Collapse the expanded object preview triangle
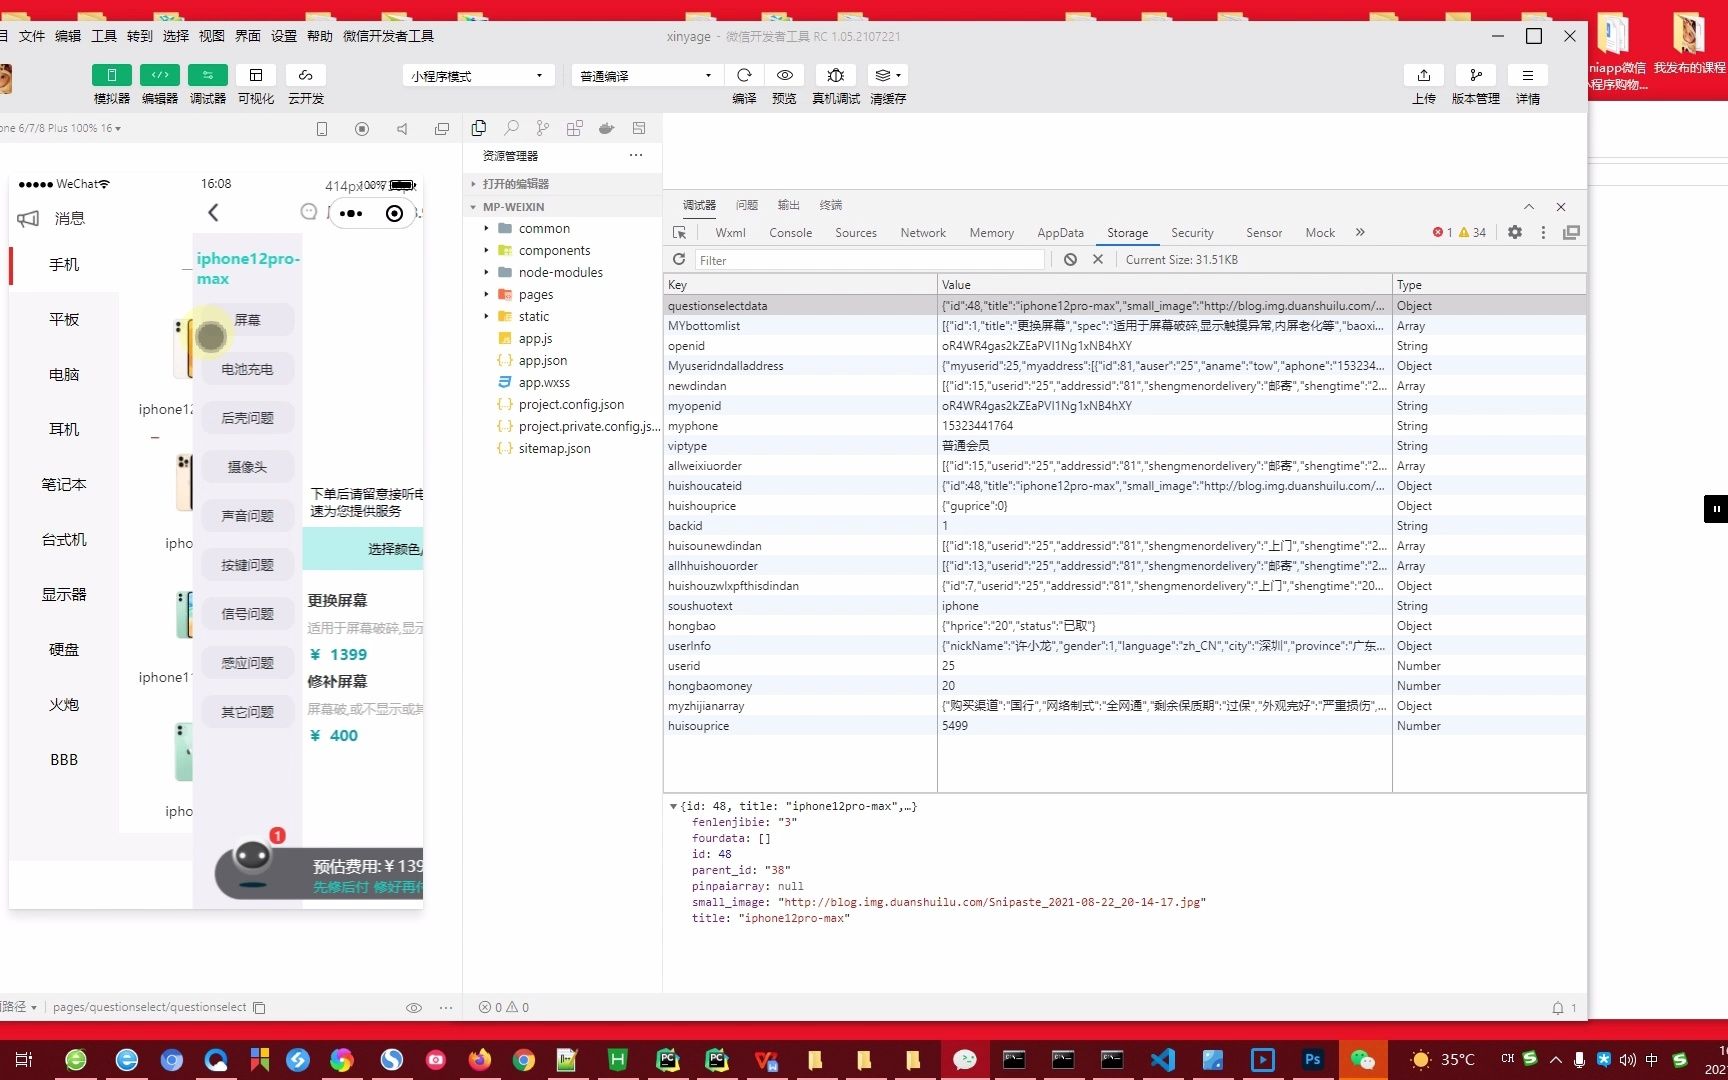 [x=673, y=806]
